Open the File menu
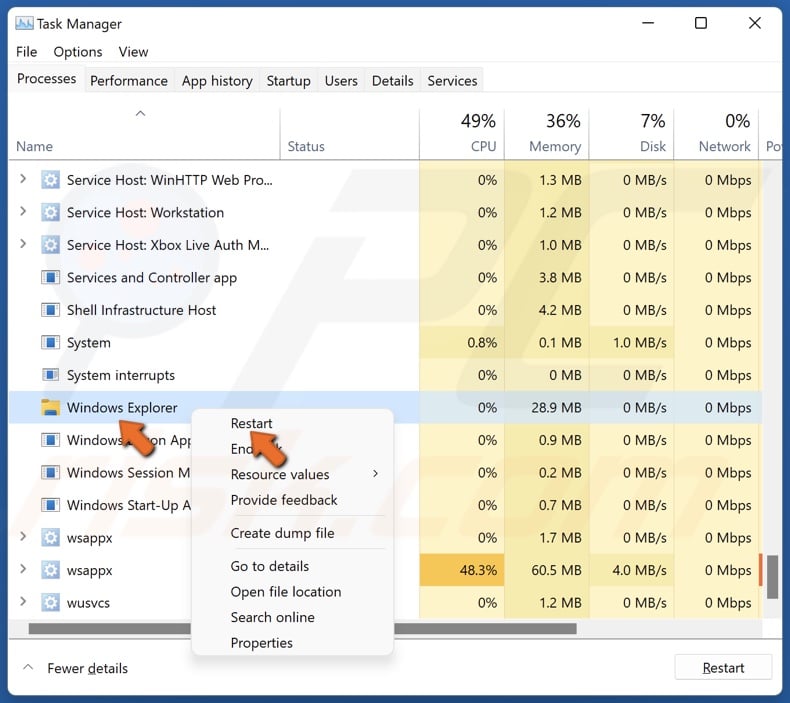Viewport: 790px width, 703px height. (x=26, y=52)
